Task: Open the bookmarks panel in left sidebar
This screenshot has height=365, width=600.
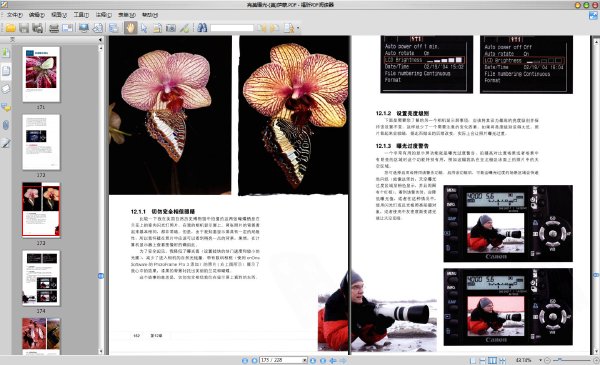Action: [6, 52]
